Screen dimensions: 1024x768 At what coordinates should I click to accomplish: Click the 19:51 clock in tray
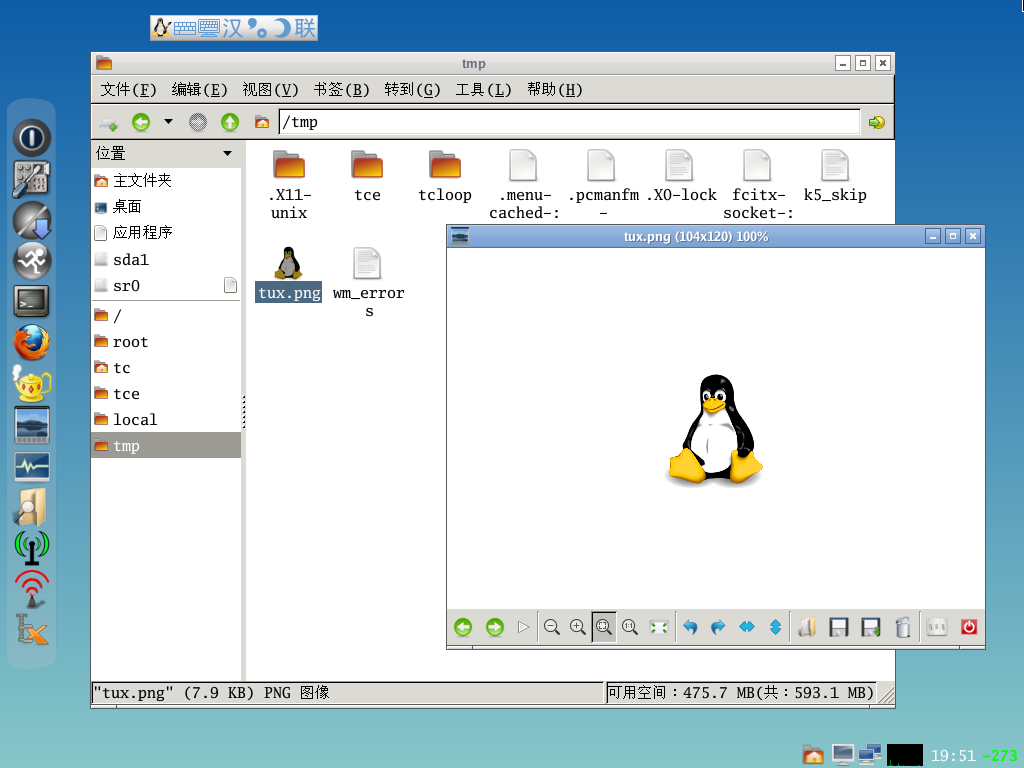coord(953,756)
